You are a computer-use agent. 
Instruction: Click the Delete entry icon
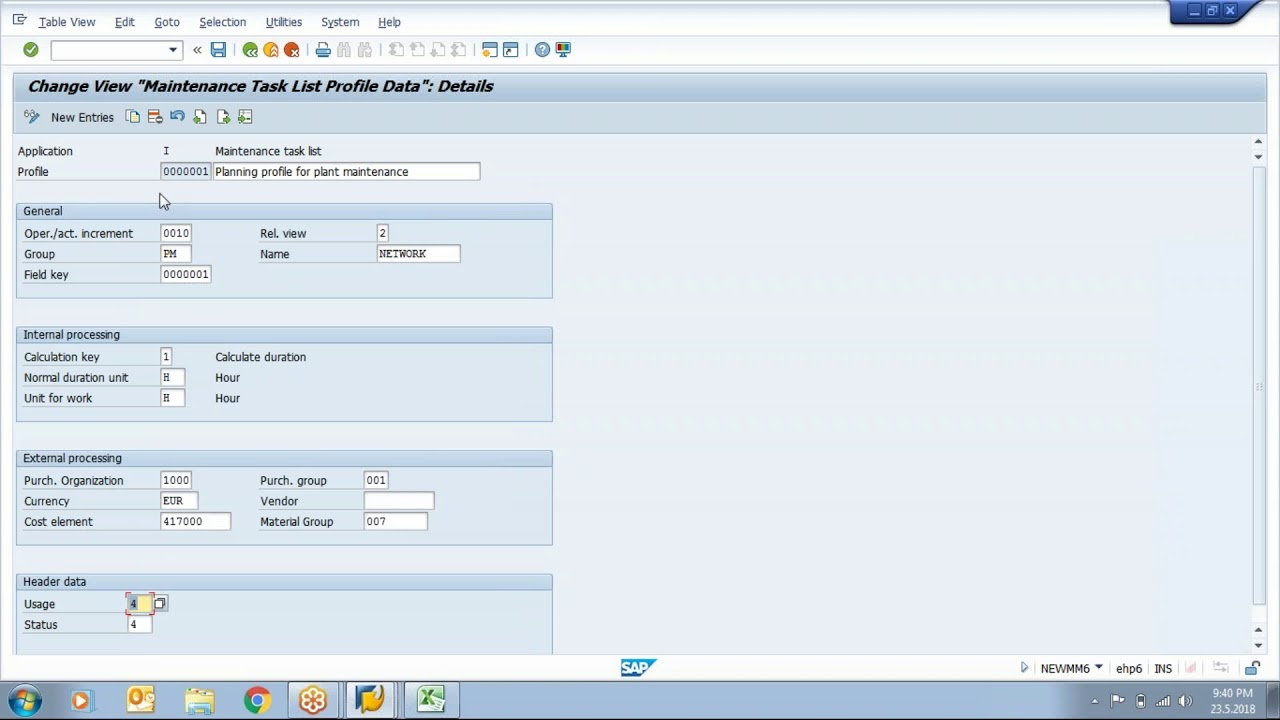[x=155, y=117]
